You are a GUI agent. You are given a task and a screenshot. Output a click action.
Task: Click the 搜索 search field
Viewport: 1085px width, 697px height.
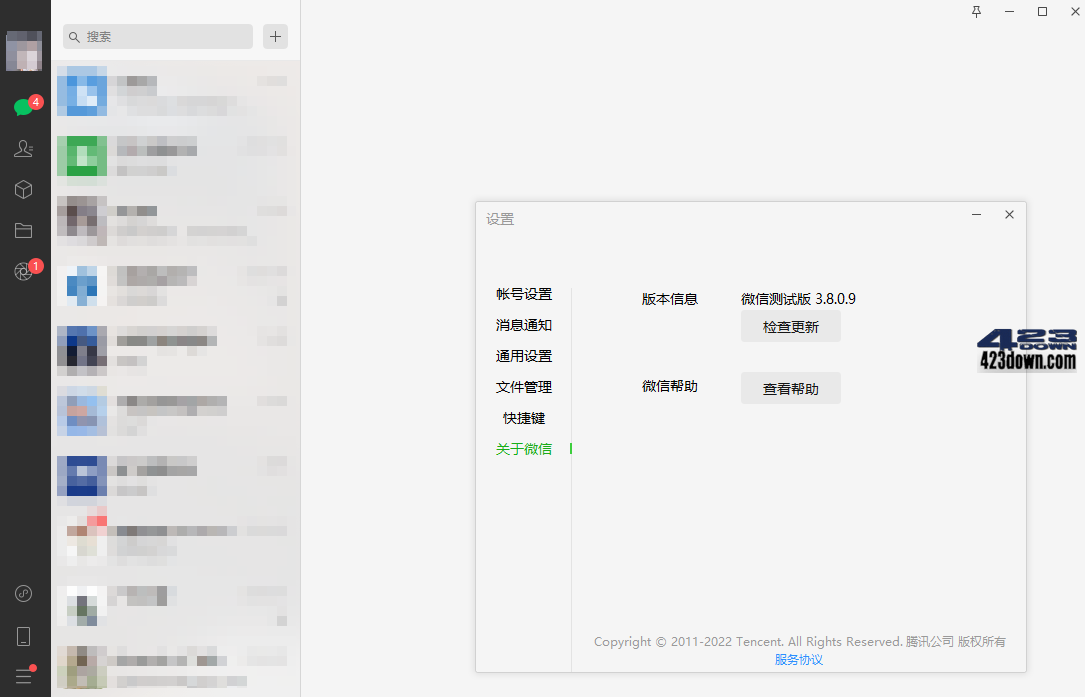point(158,37)
